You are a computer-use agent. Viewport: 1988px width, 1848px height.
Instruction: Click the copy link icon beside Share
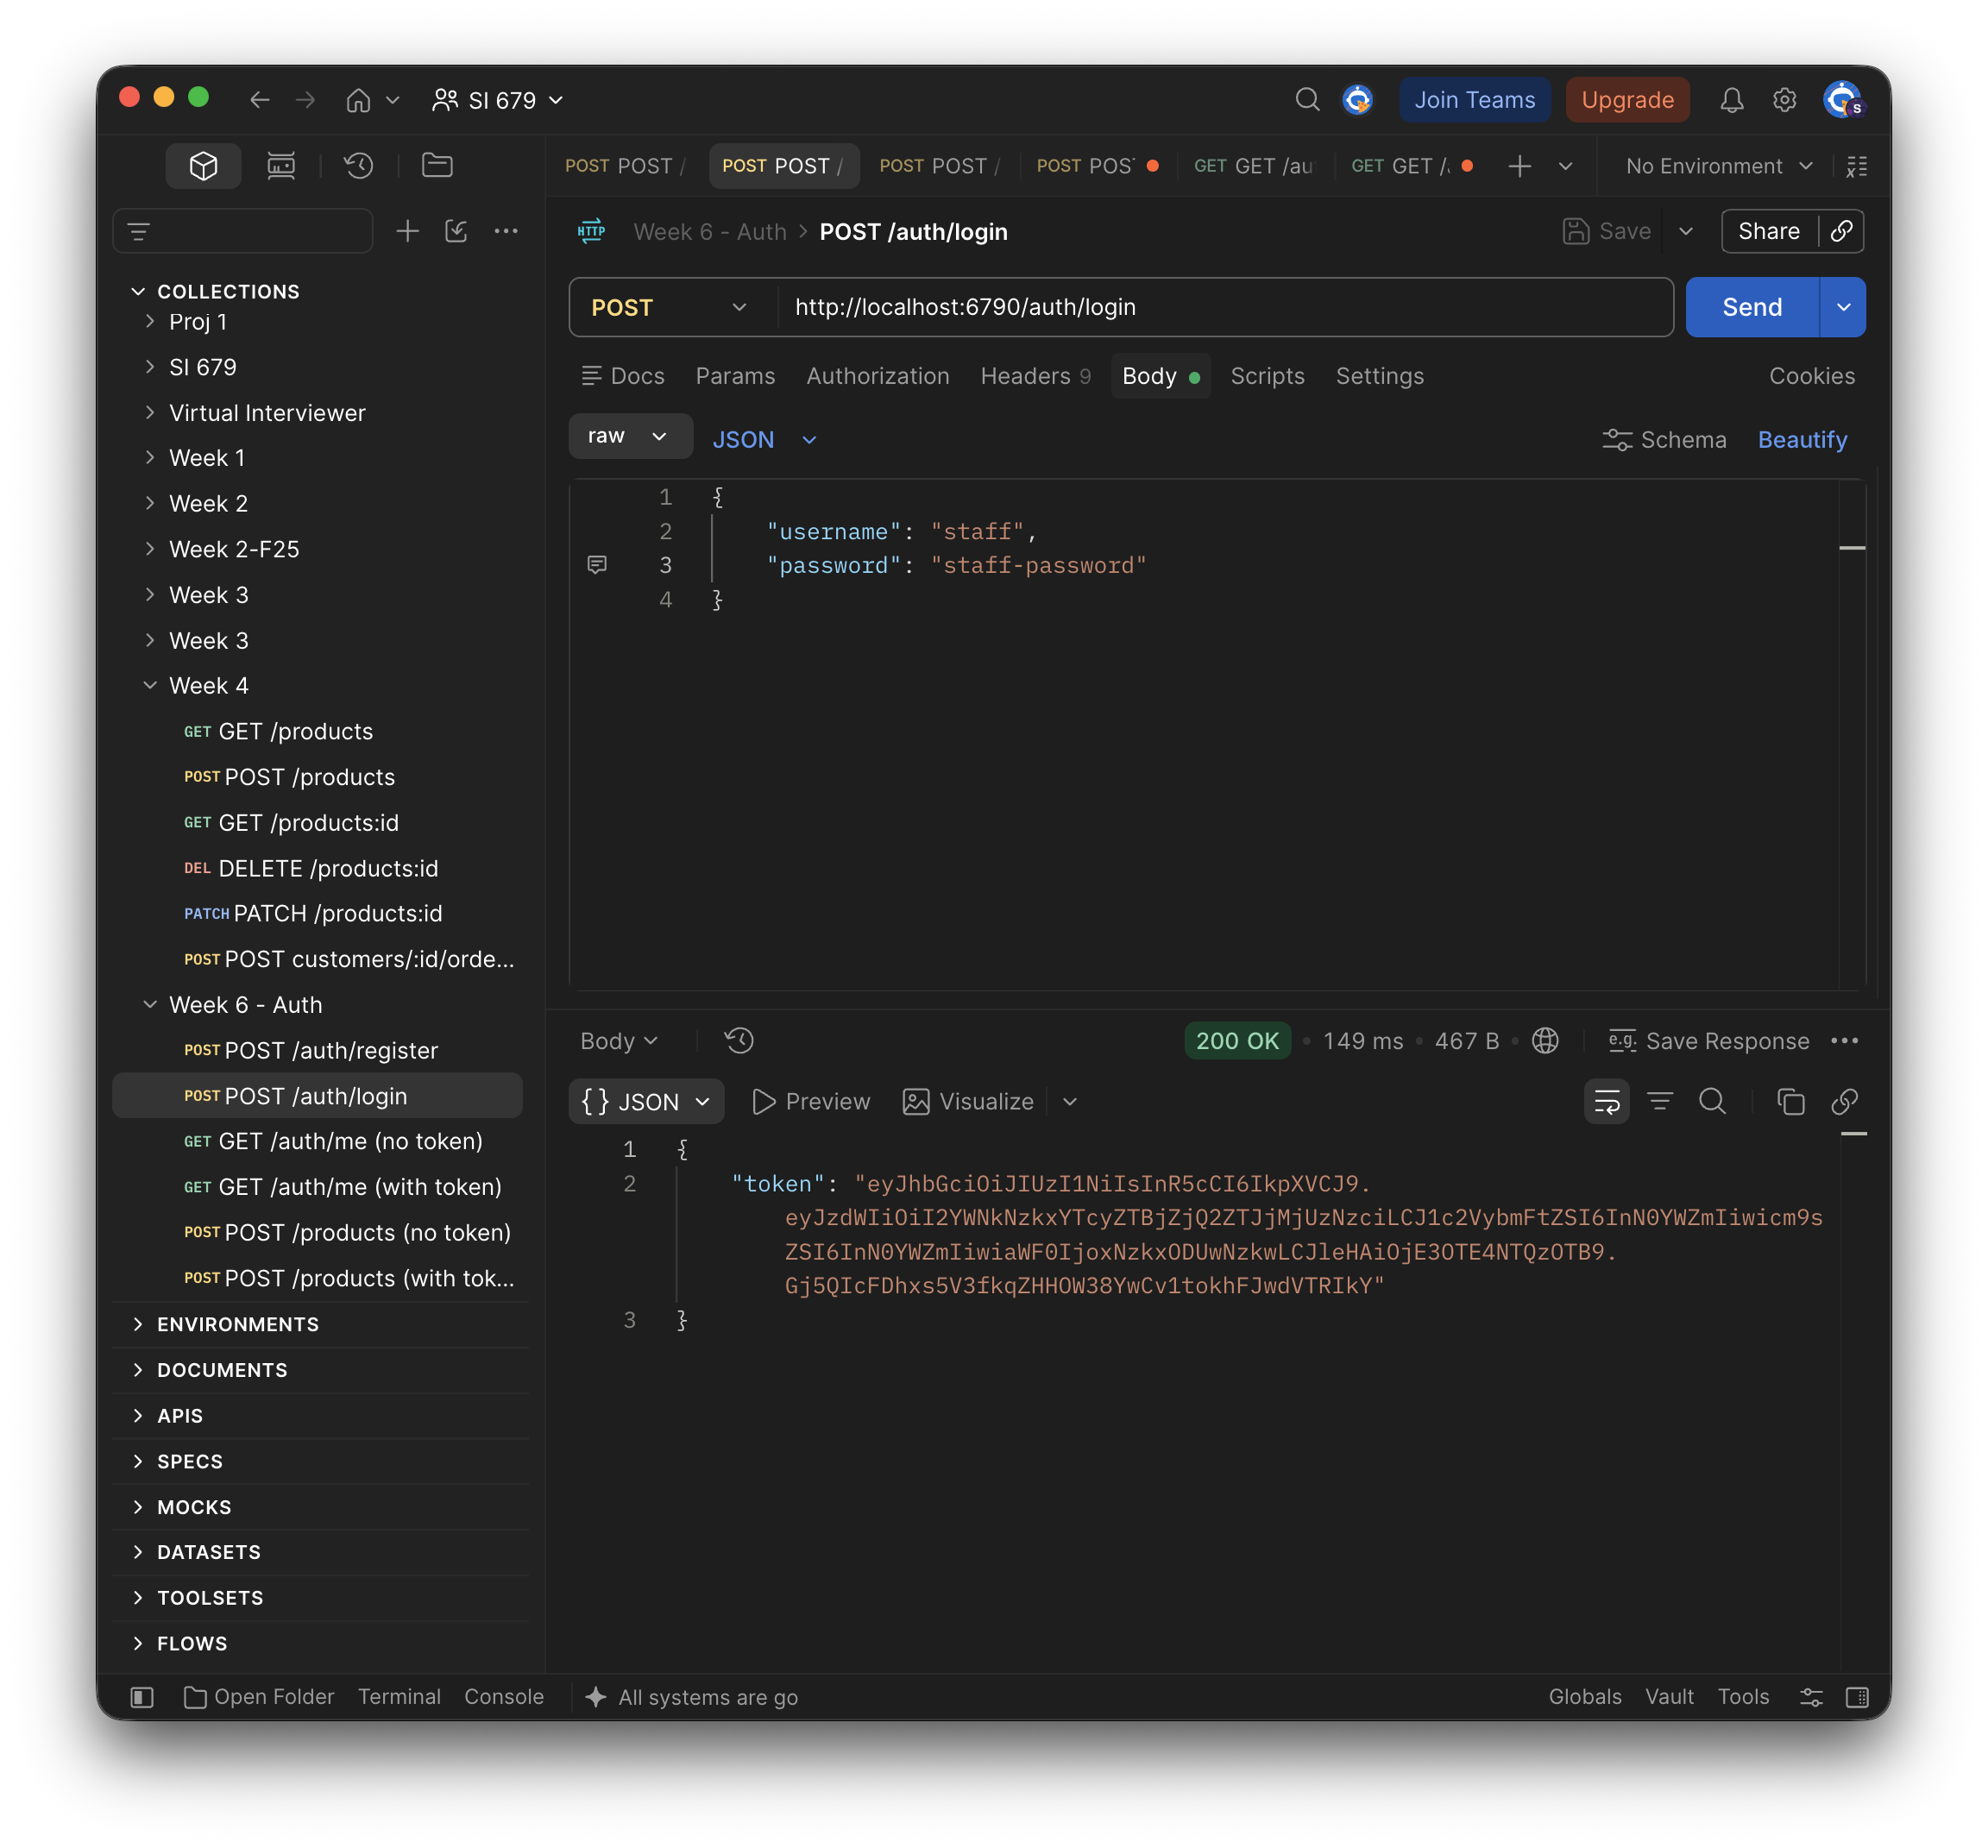1841,232
